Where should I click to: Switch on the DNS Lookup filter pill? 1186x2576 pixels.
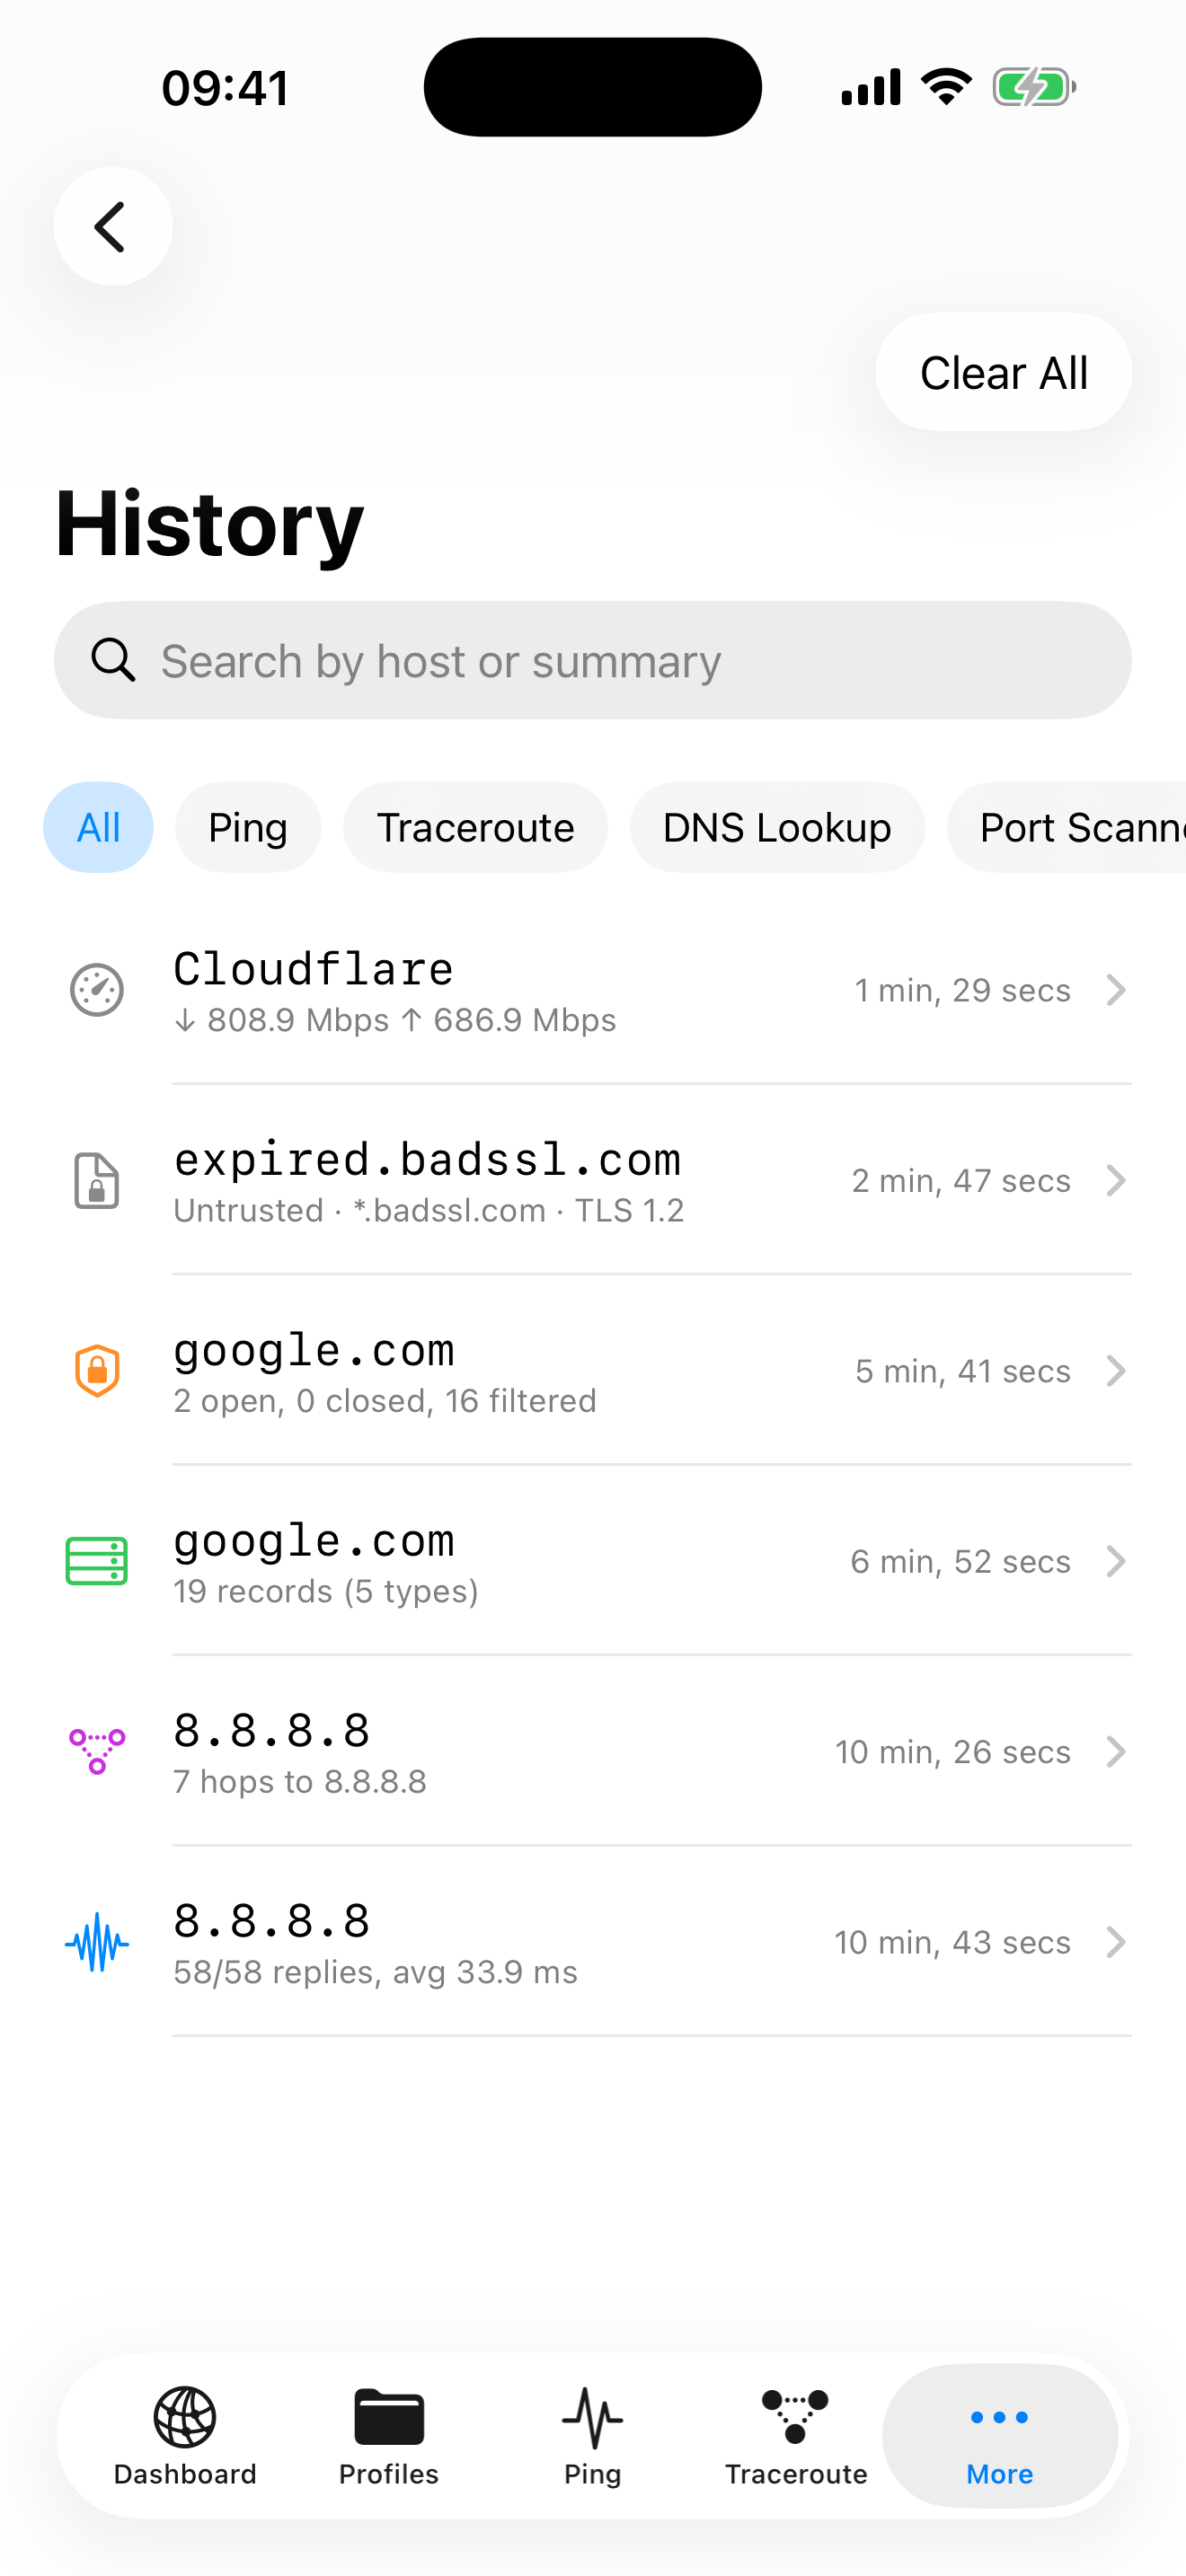pos(777,827)
